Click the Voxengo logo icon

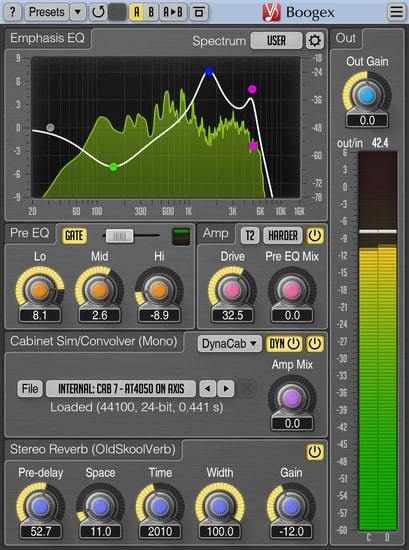(271, 12)
